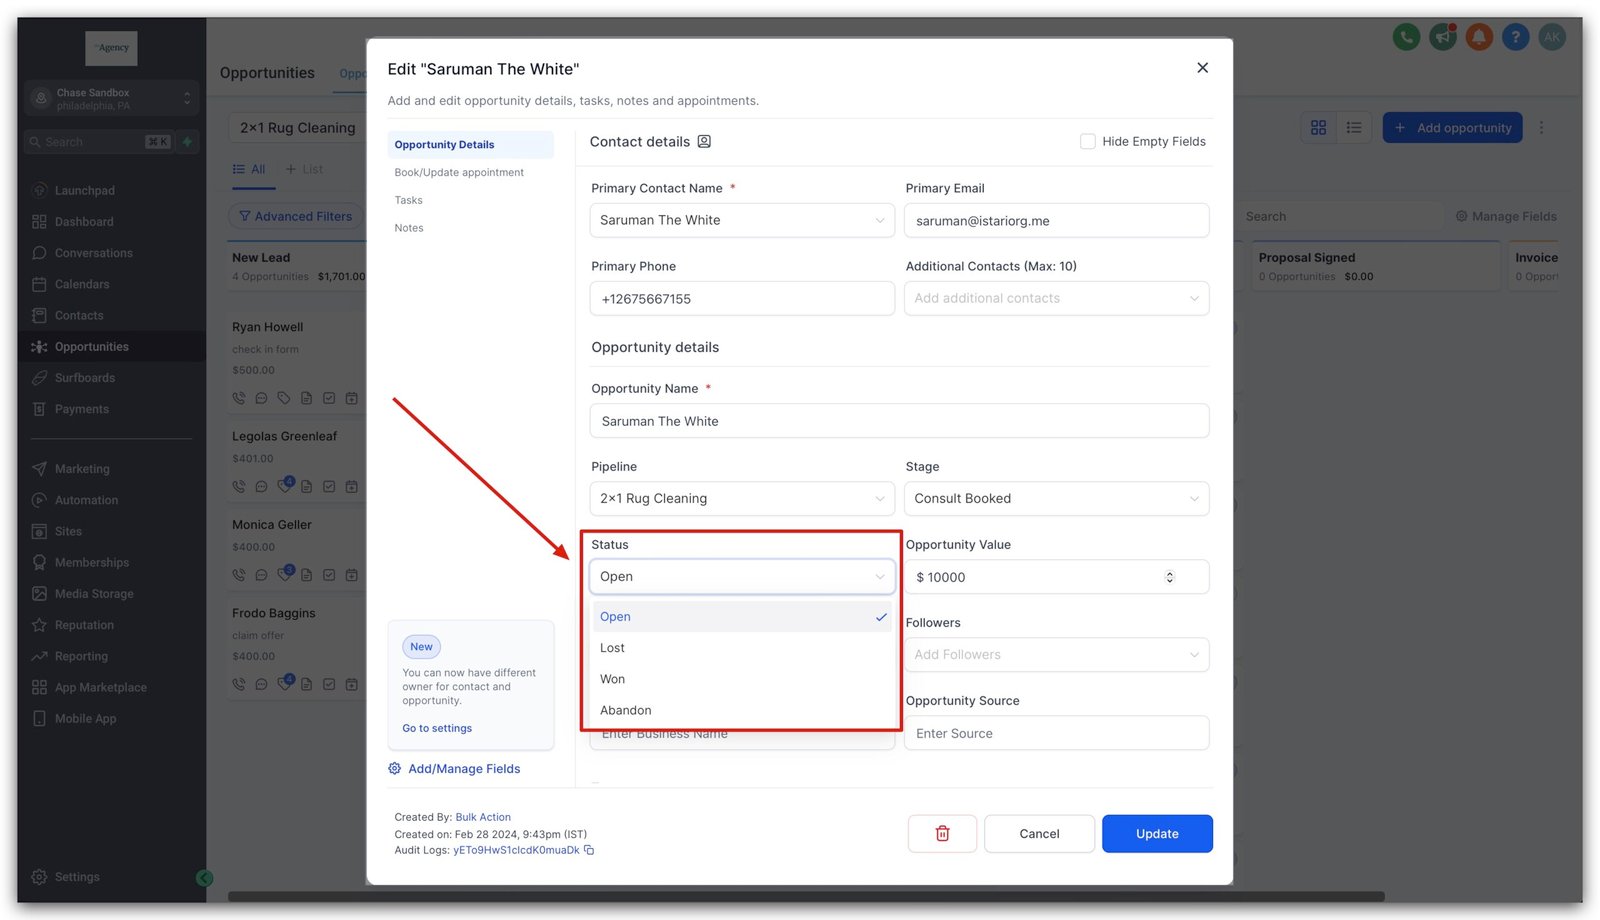Screen dimensions: 1600x920
Task: Click the red trash delete icon
Action: click(x=941, y=833)
